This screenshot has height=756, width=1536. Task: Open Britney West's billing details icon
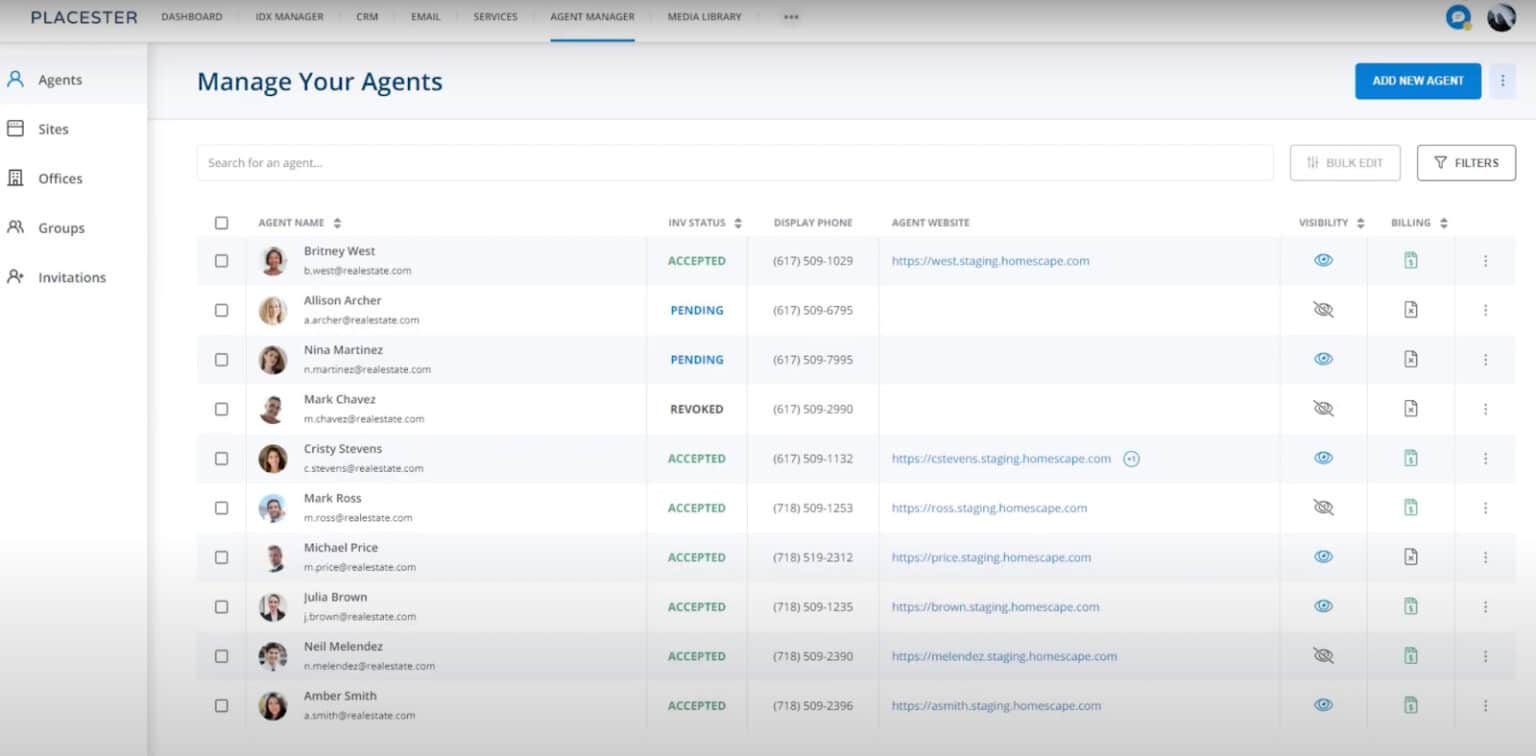tap(1410, 259)
